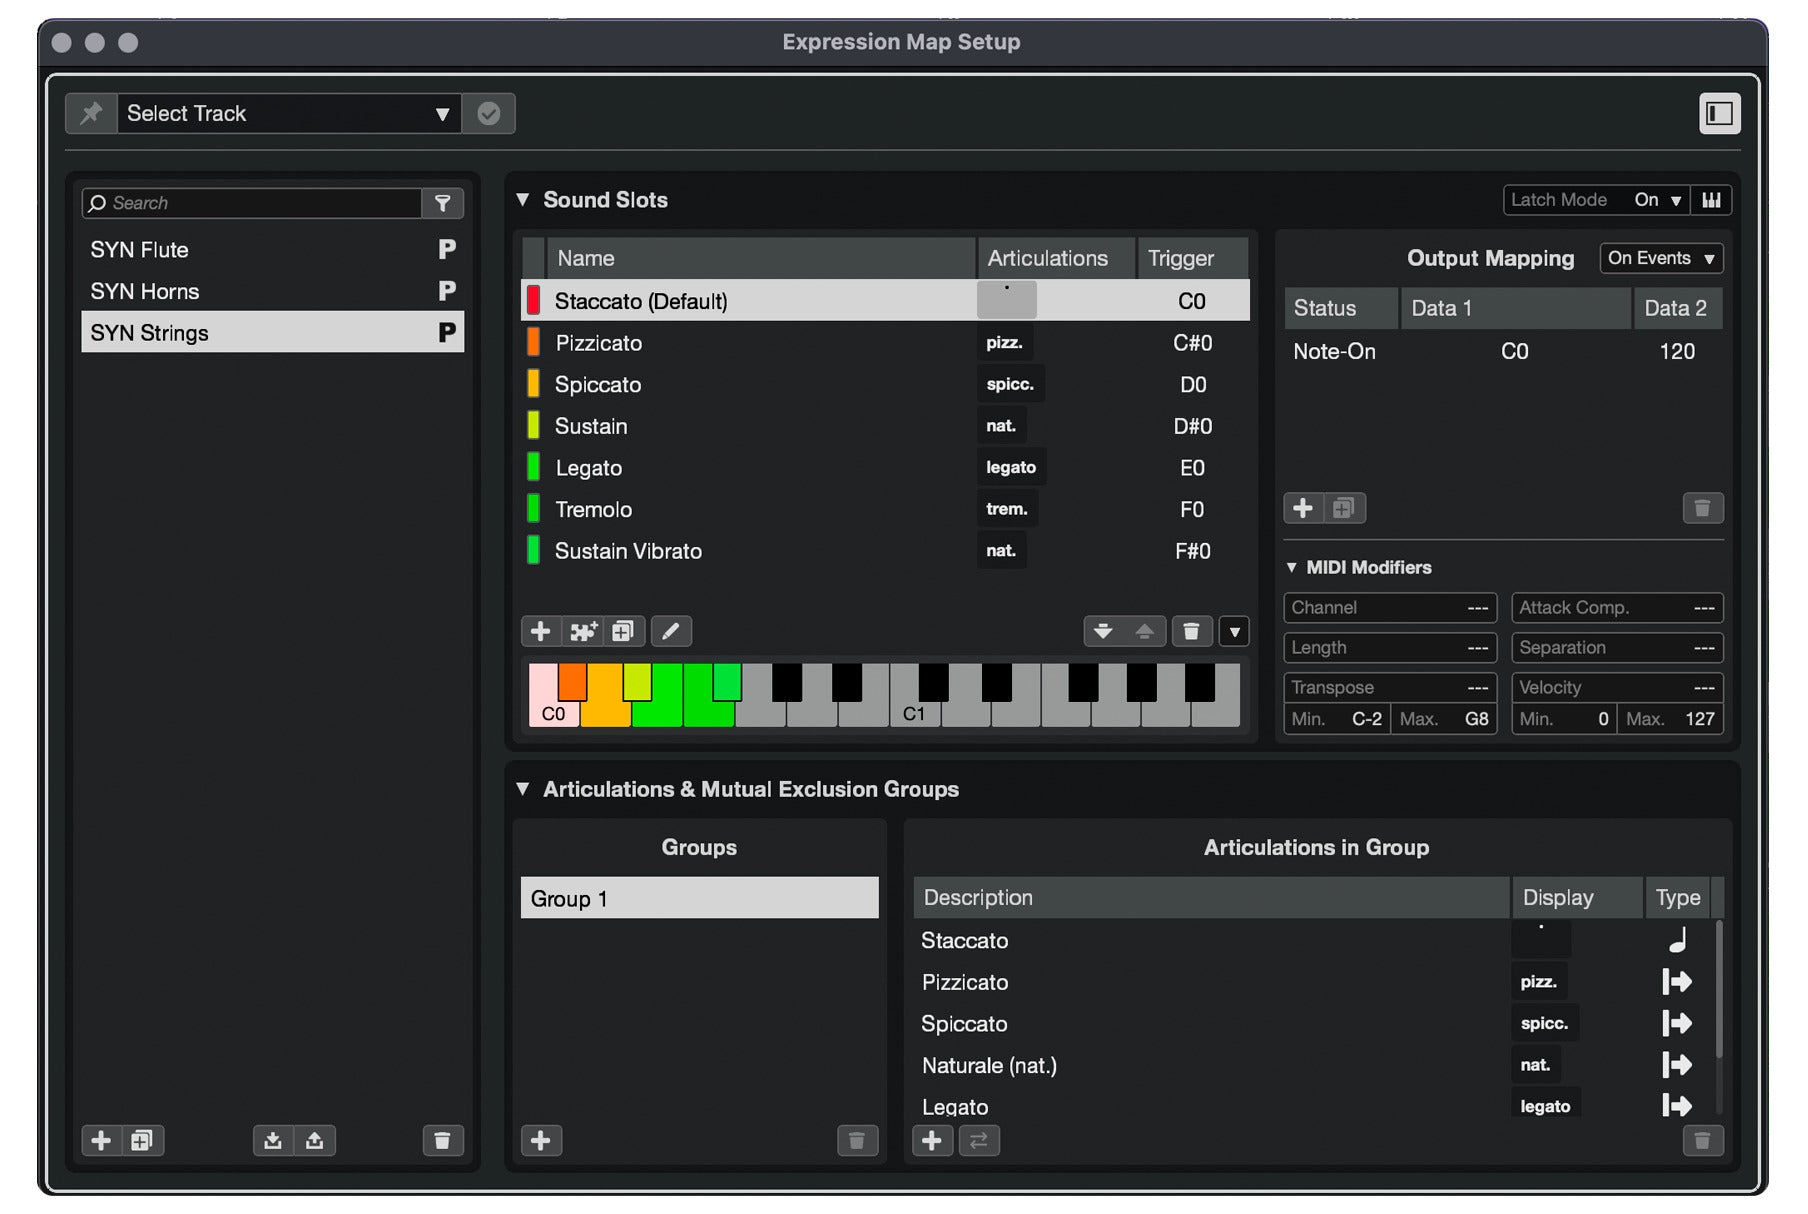This screenshot has height=1214, width=1808.
Task: Open the pencil edit tool for sound slots
Action: click(671, 631)
